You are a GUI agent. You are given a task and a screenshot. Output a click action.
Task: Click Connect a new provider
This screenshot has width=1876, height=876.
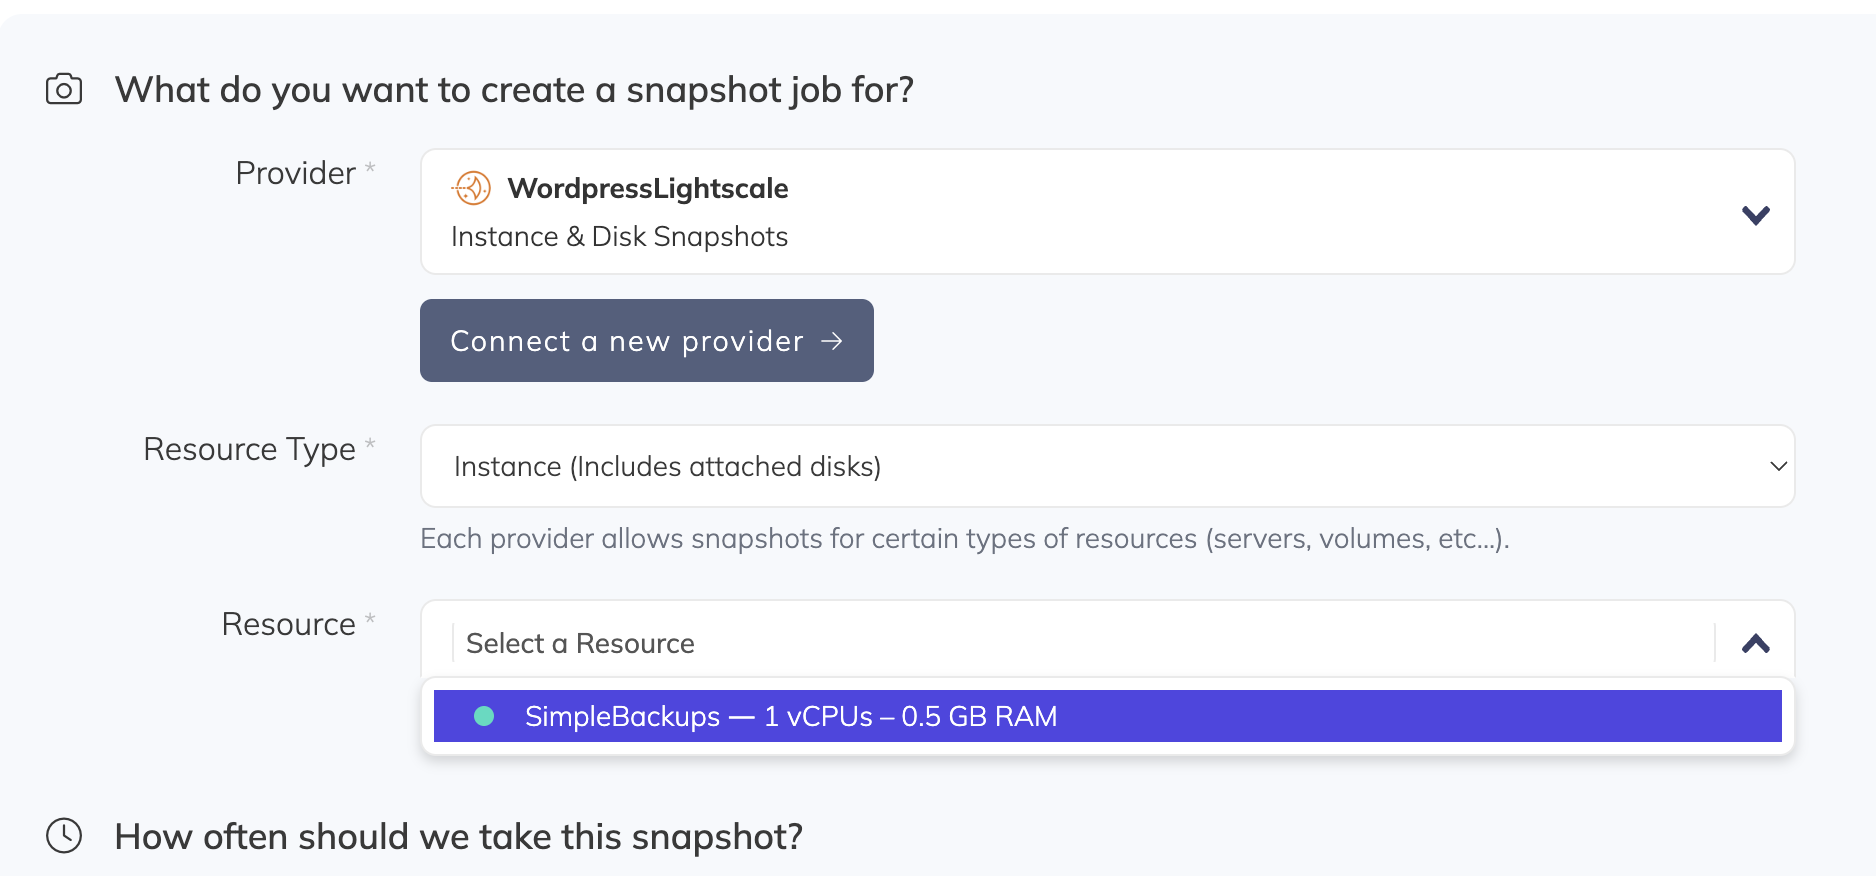[646, 341]
